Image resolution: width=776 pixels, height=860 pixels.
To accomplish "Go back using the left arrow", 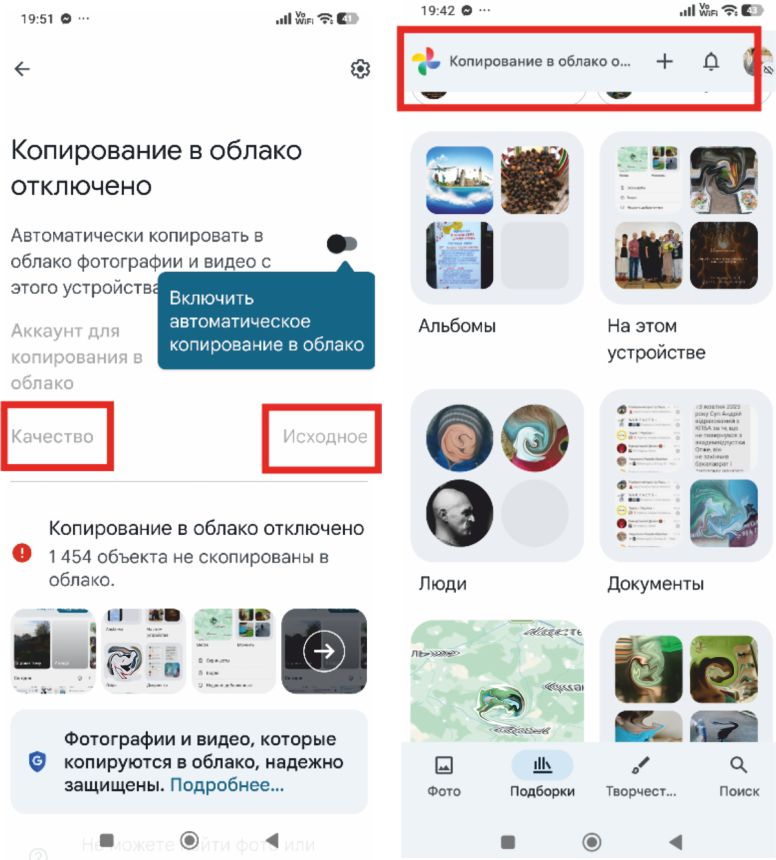I will (x=22, y=69).
